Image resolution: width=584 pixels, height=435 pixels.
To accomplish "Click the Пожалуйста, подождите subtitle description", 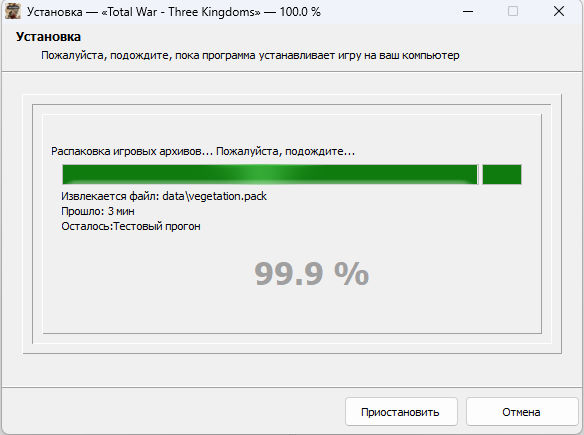I will (250, 55).
